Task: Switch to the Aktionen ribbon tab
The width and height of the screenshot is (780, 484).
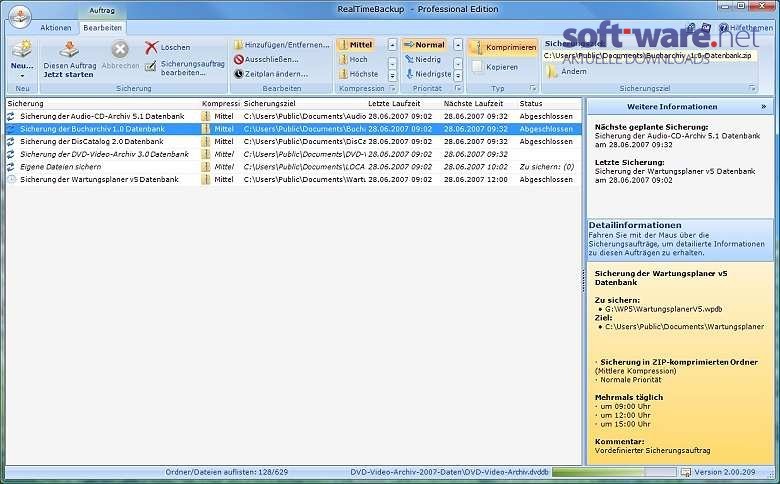Action: tap(56, 28)
